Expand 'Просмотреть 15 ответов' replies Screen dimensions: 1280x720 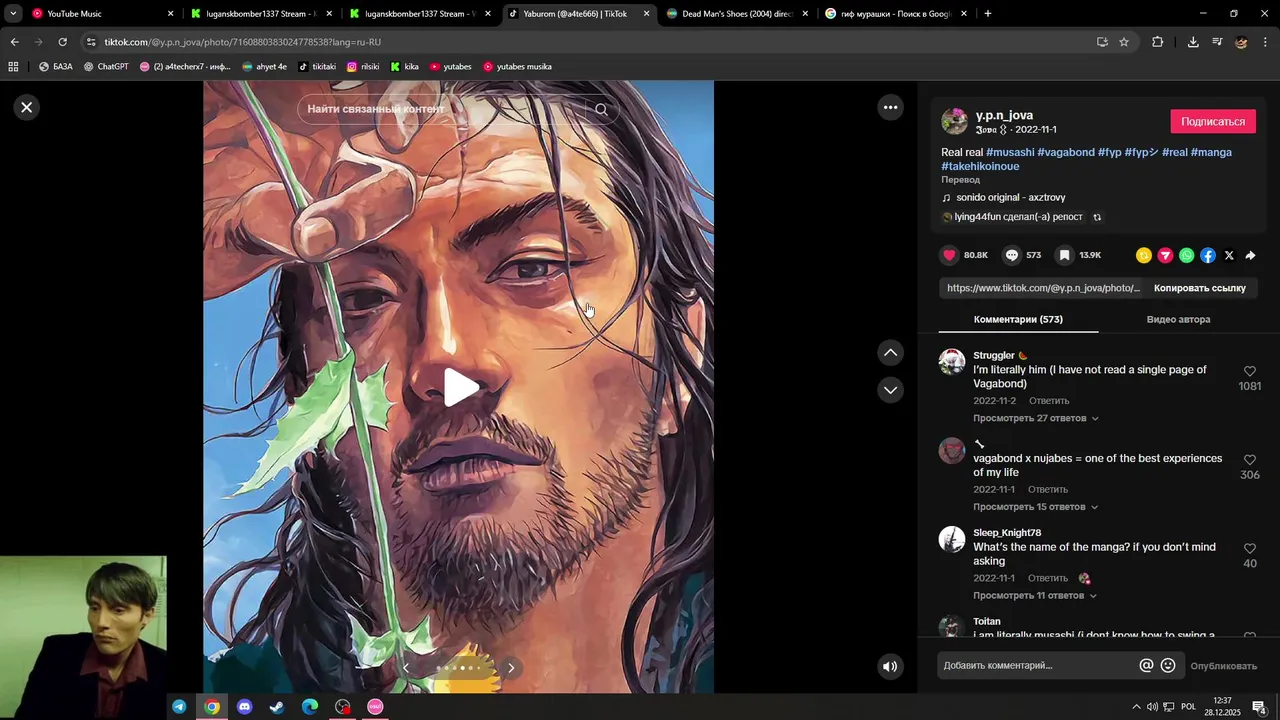click(1036, 507)
